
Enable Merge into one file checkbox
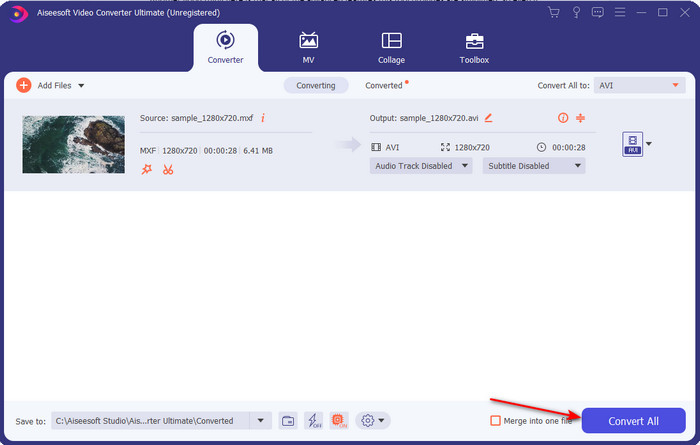click(495, 420)
